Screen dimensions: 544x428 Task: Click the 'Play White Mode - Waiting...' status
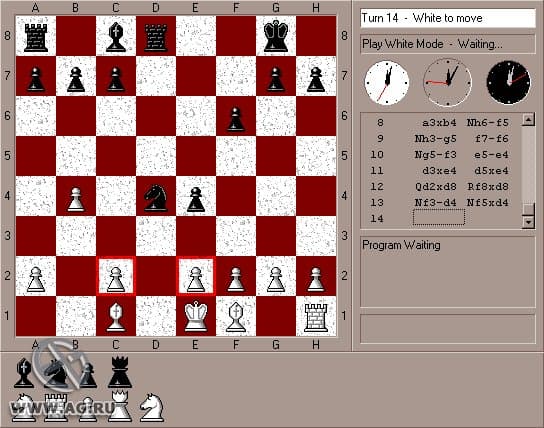click(448, 44)
